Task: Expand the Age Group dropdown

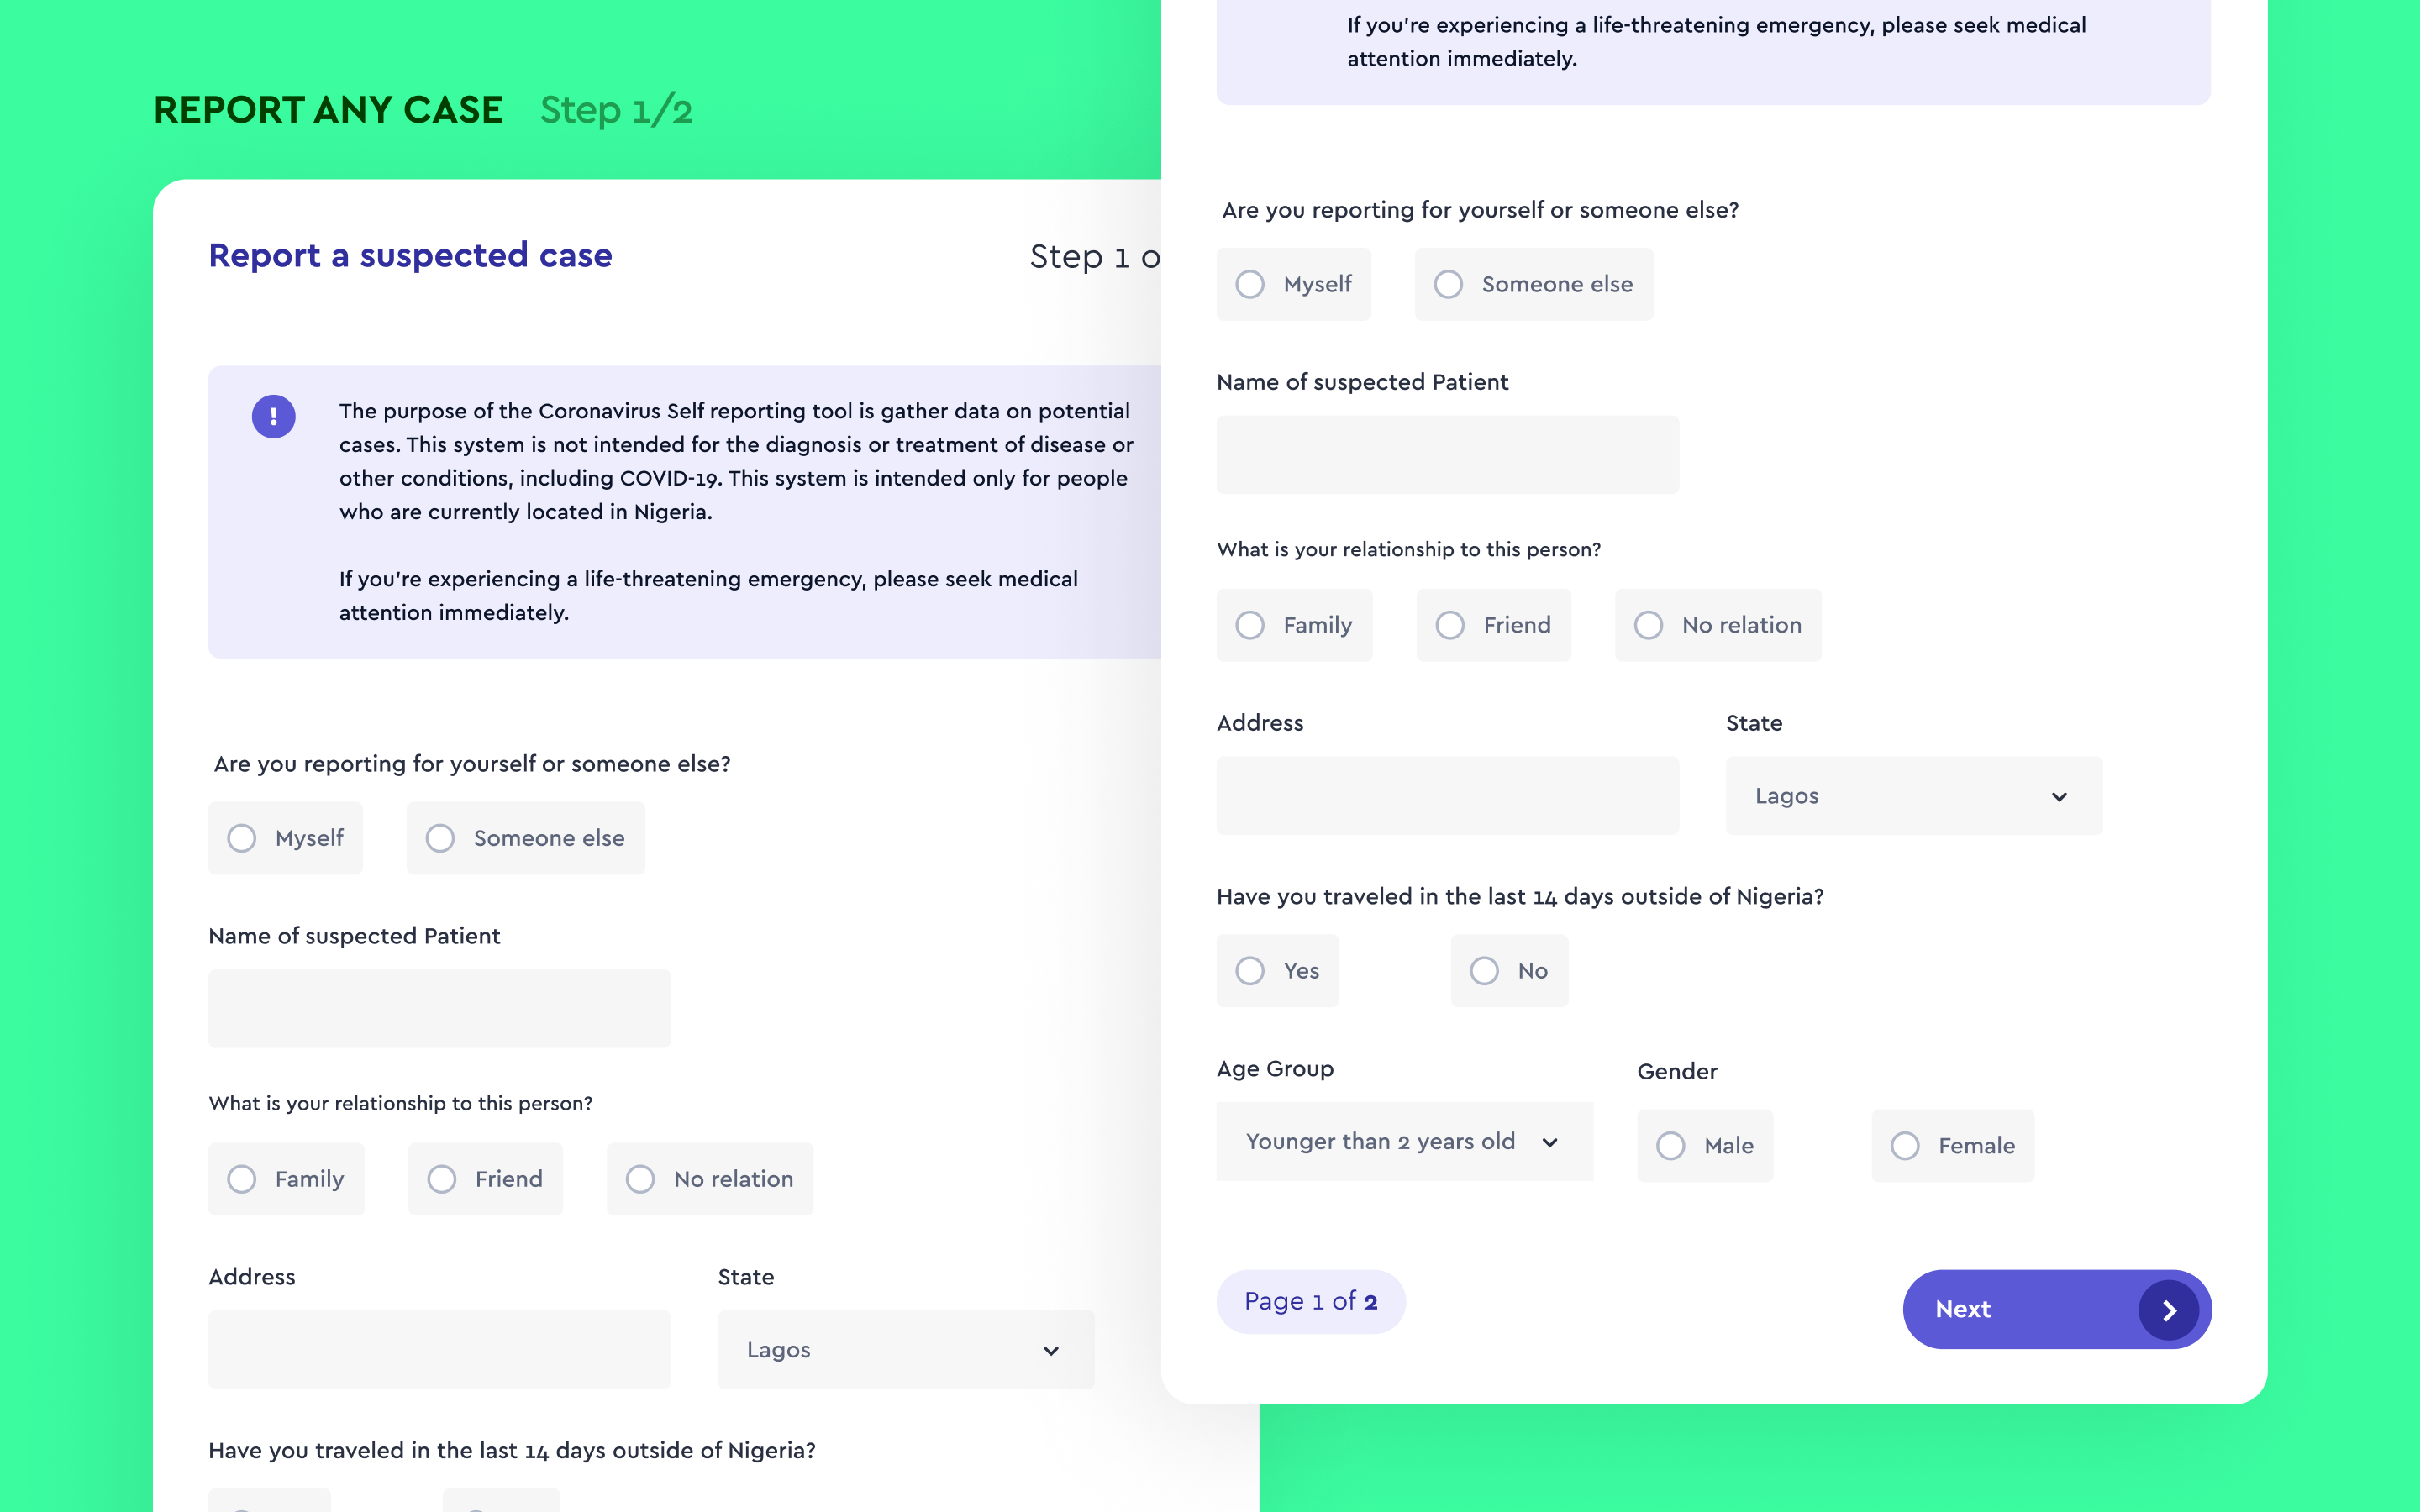Action: [1404, 1142]
